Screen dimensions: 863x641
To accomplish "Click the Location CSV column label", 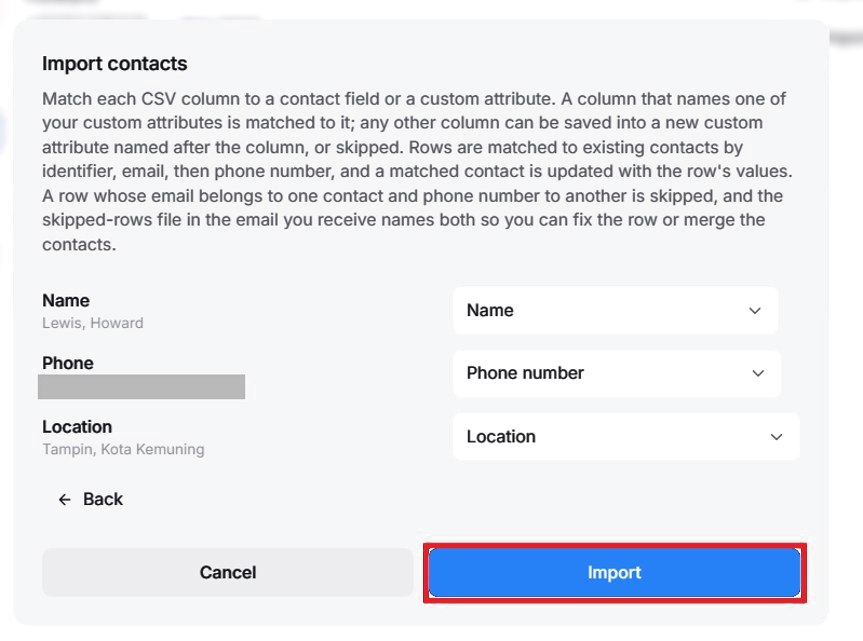I will point(77,427).
